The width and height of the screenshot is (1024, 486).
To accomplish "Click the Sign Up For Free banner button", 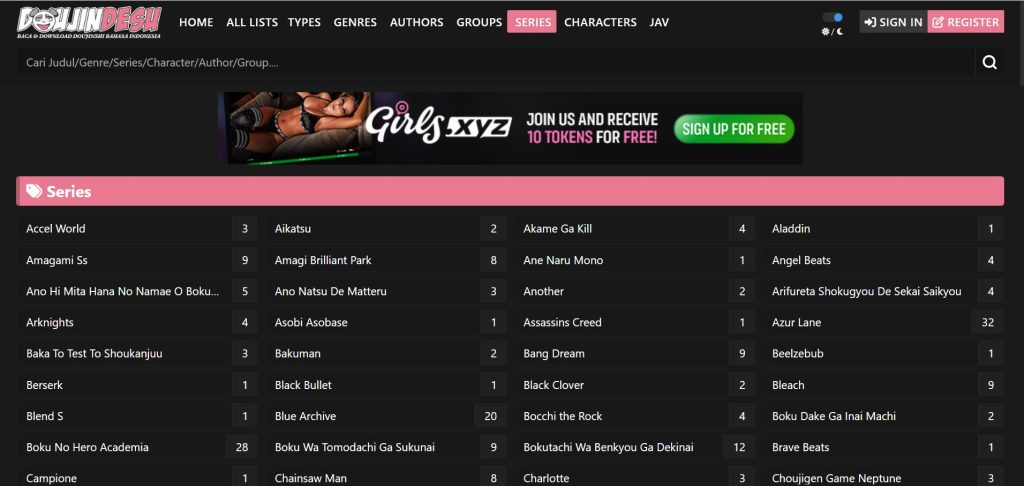I will point(733,129).
